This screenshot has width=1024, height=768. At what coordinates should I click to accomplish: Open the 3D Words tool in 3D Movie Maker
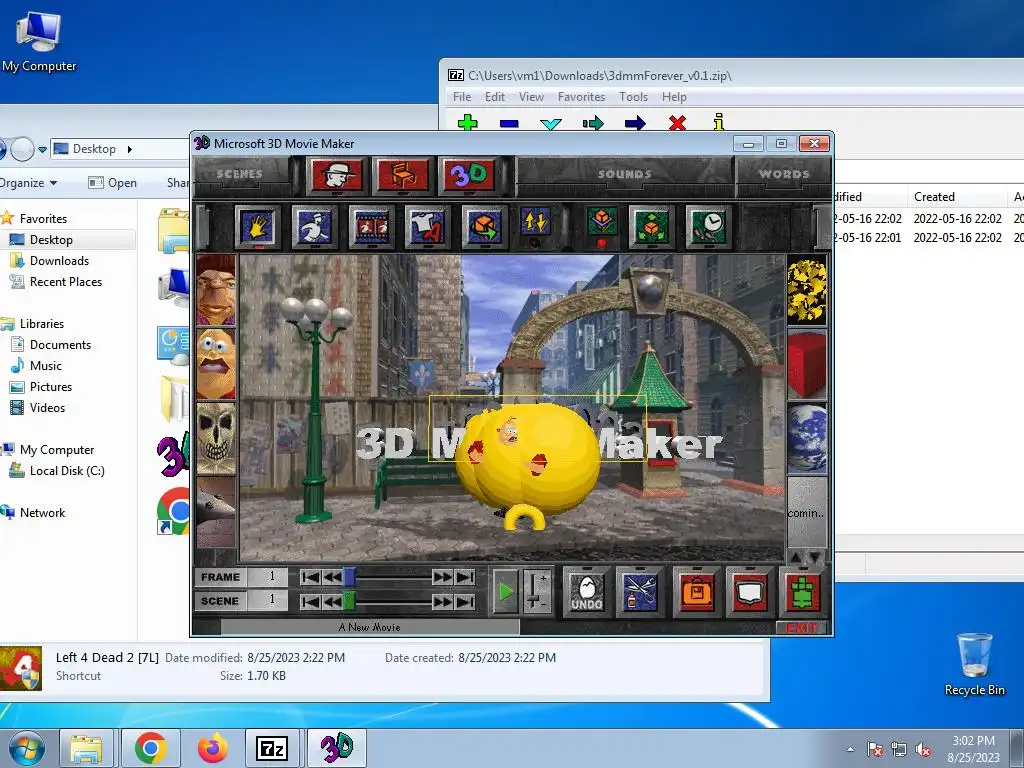[x=468, y=175]
